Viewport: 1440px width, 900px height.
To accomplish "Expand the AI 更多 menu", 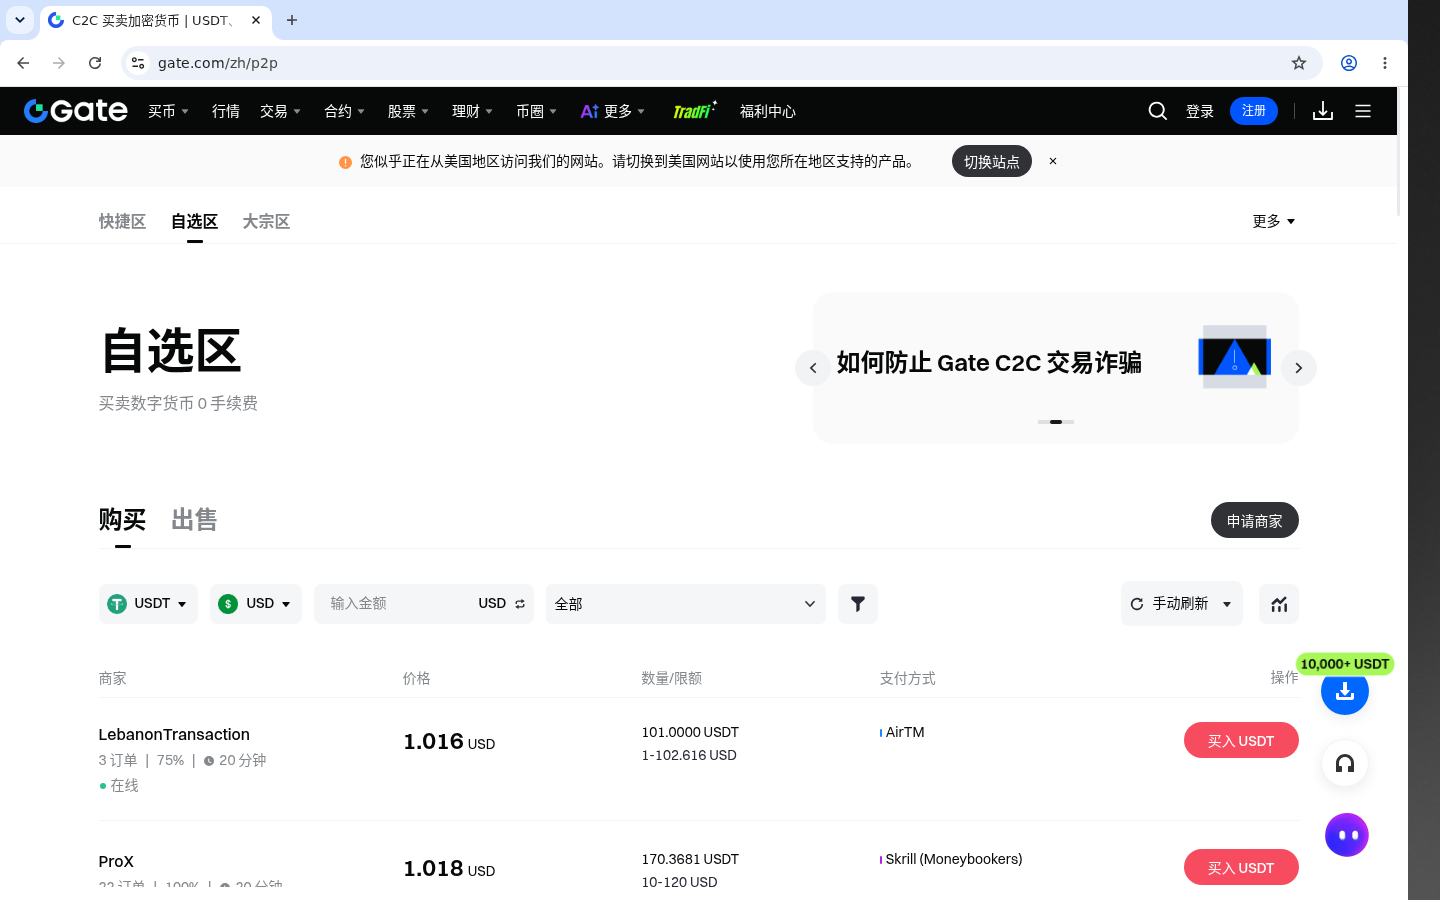I will click(613, 111).
